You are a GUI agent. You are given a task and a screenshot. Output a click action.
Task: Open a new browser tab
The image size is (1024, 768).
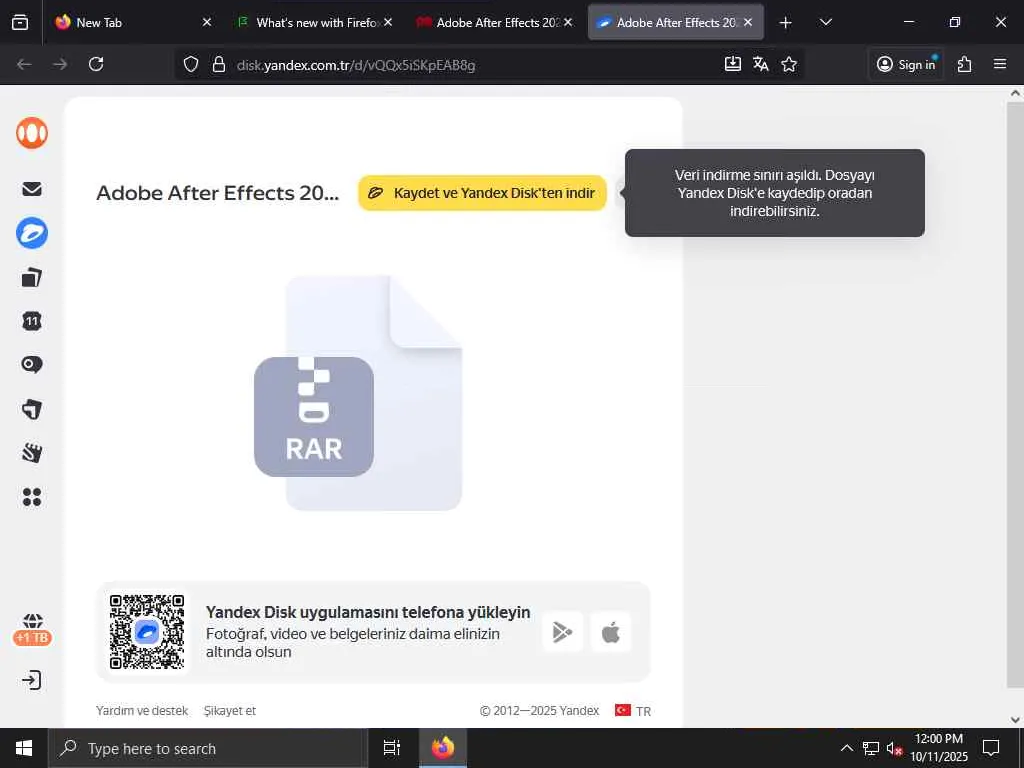click(x=786, y=23)
